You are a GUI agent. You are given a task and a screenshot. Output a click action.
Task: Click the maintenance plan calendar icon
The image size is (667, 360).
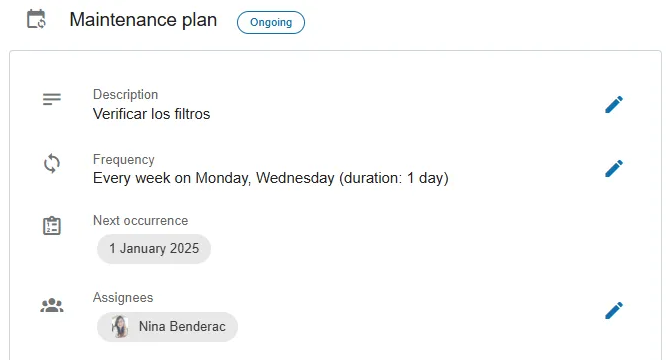tap(36, 19)
